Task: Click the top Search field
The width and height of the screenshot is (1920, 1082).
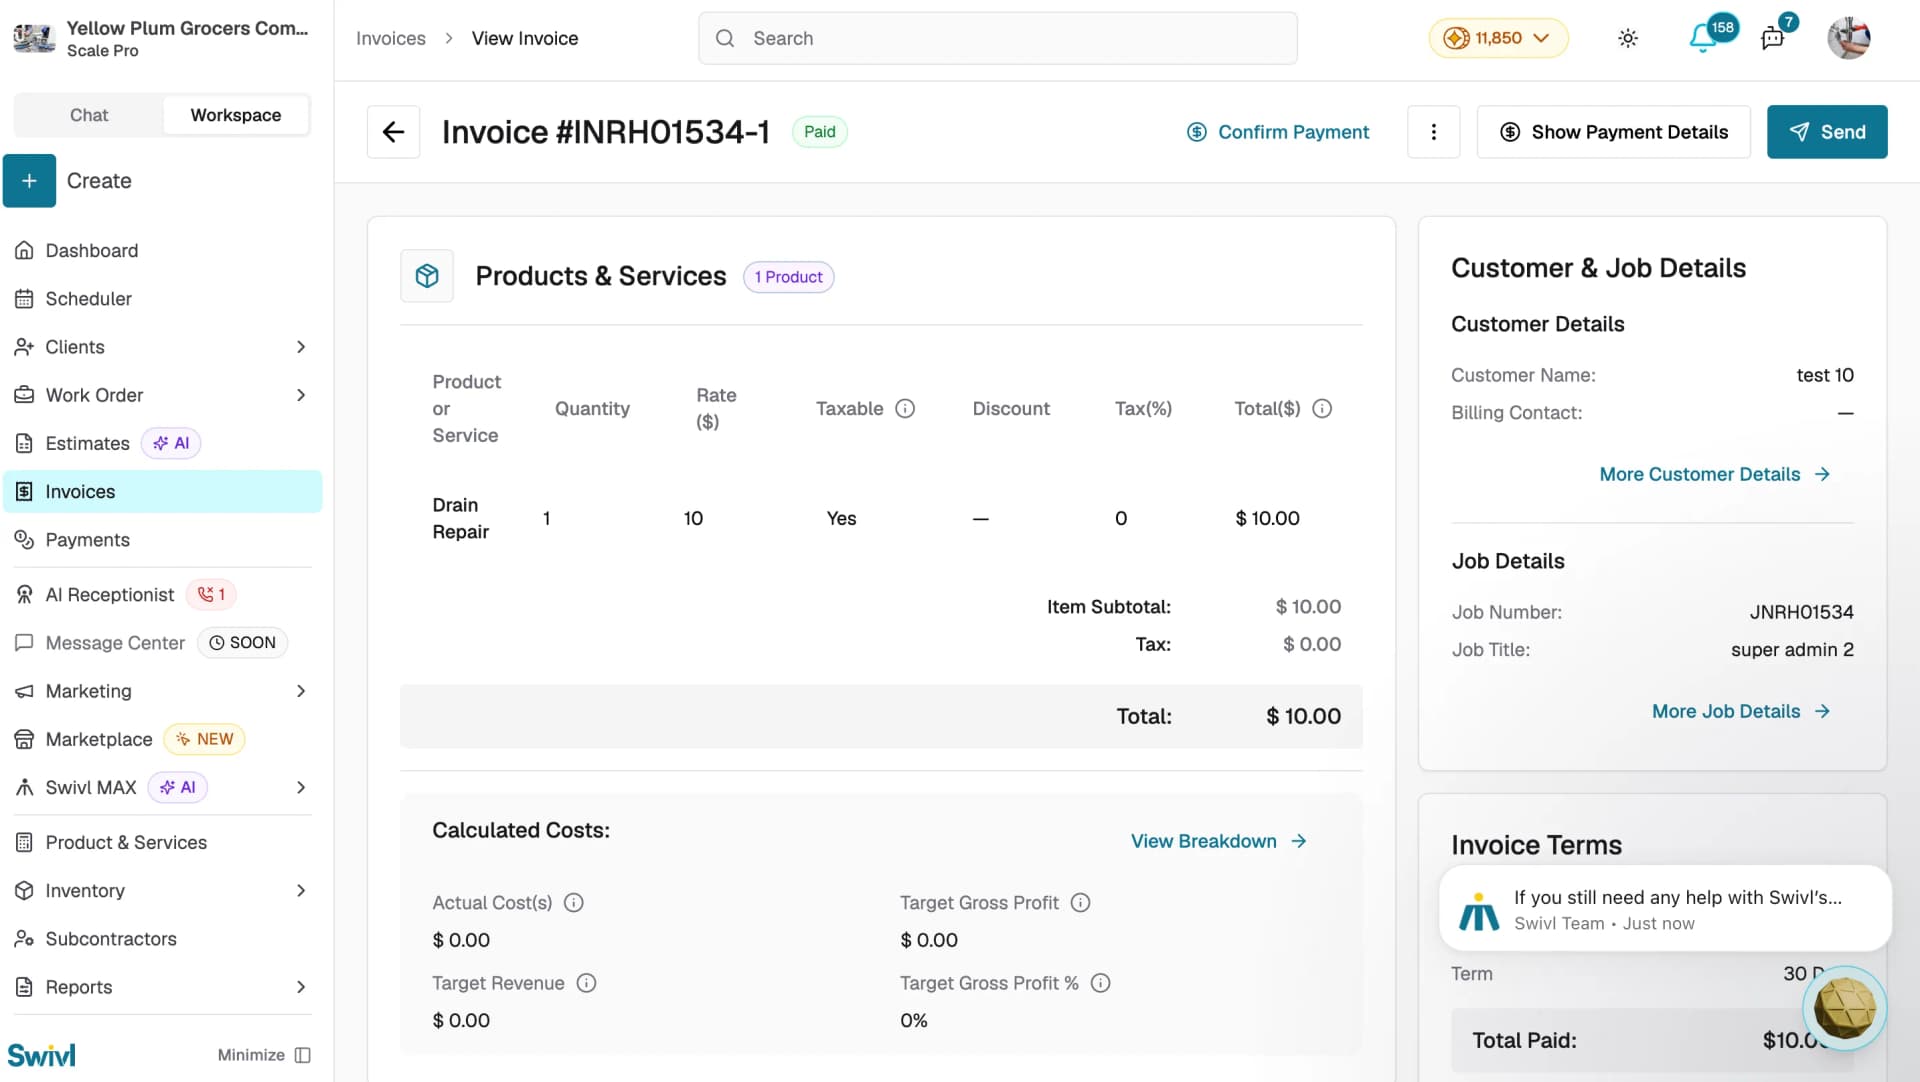Action: 997,38
